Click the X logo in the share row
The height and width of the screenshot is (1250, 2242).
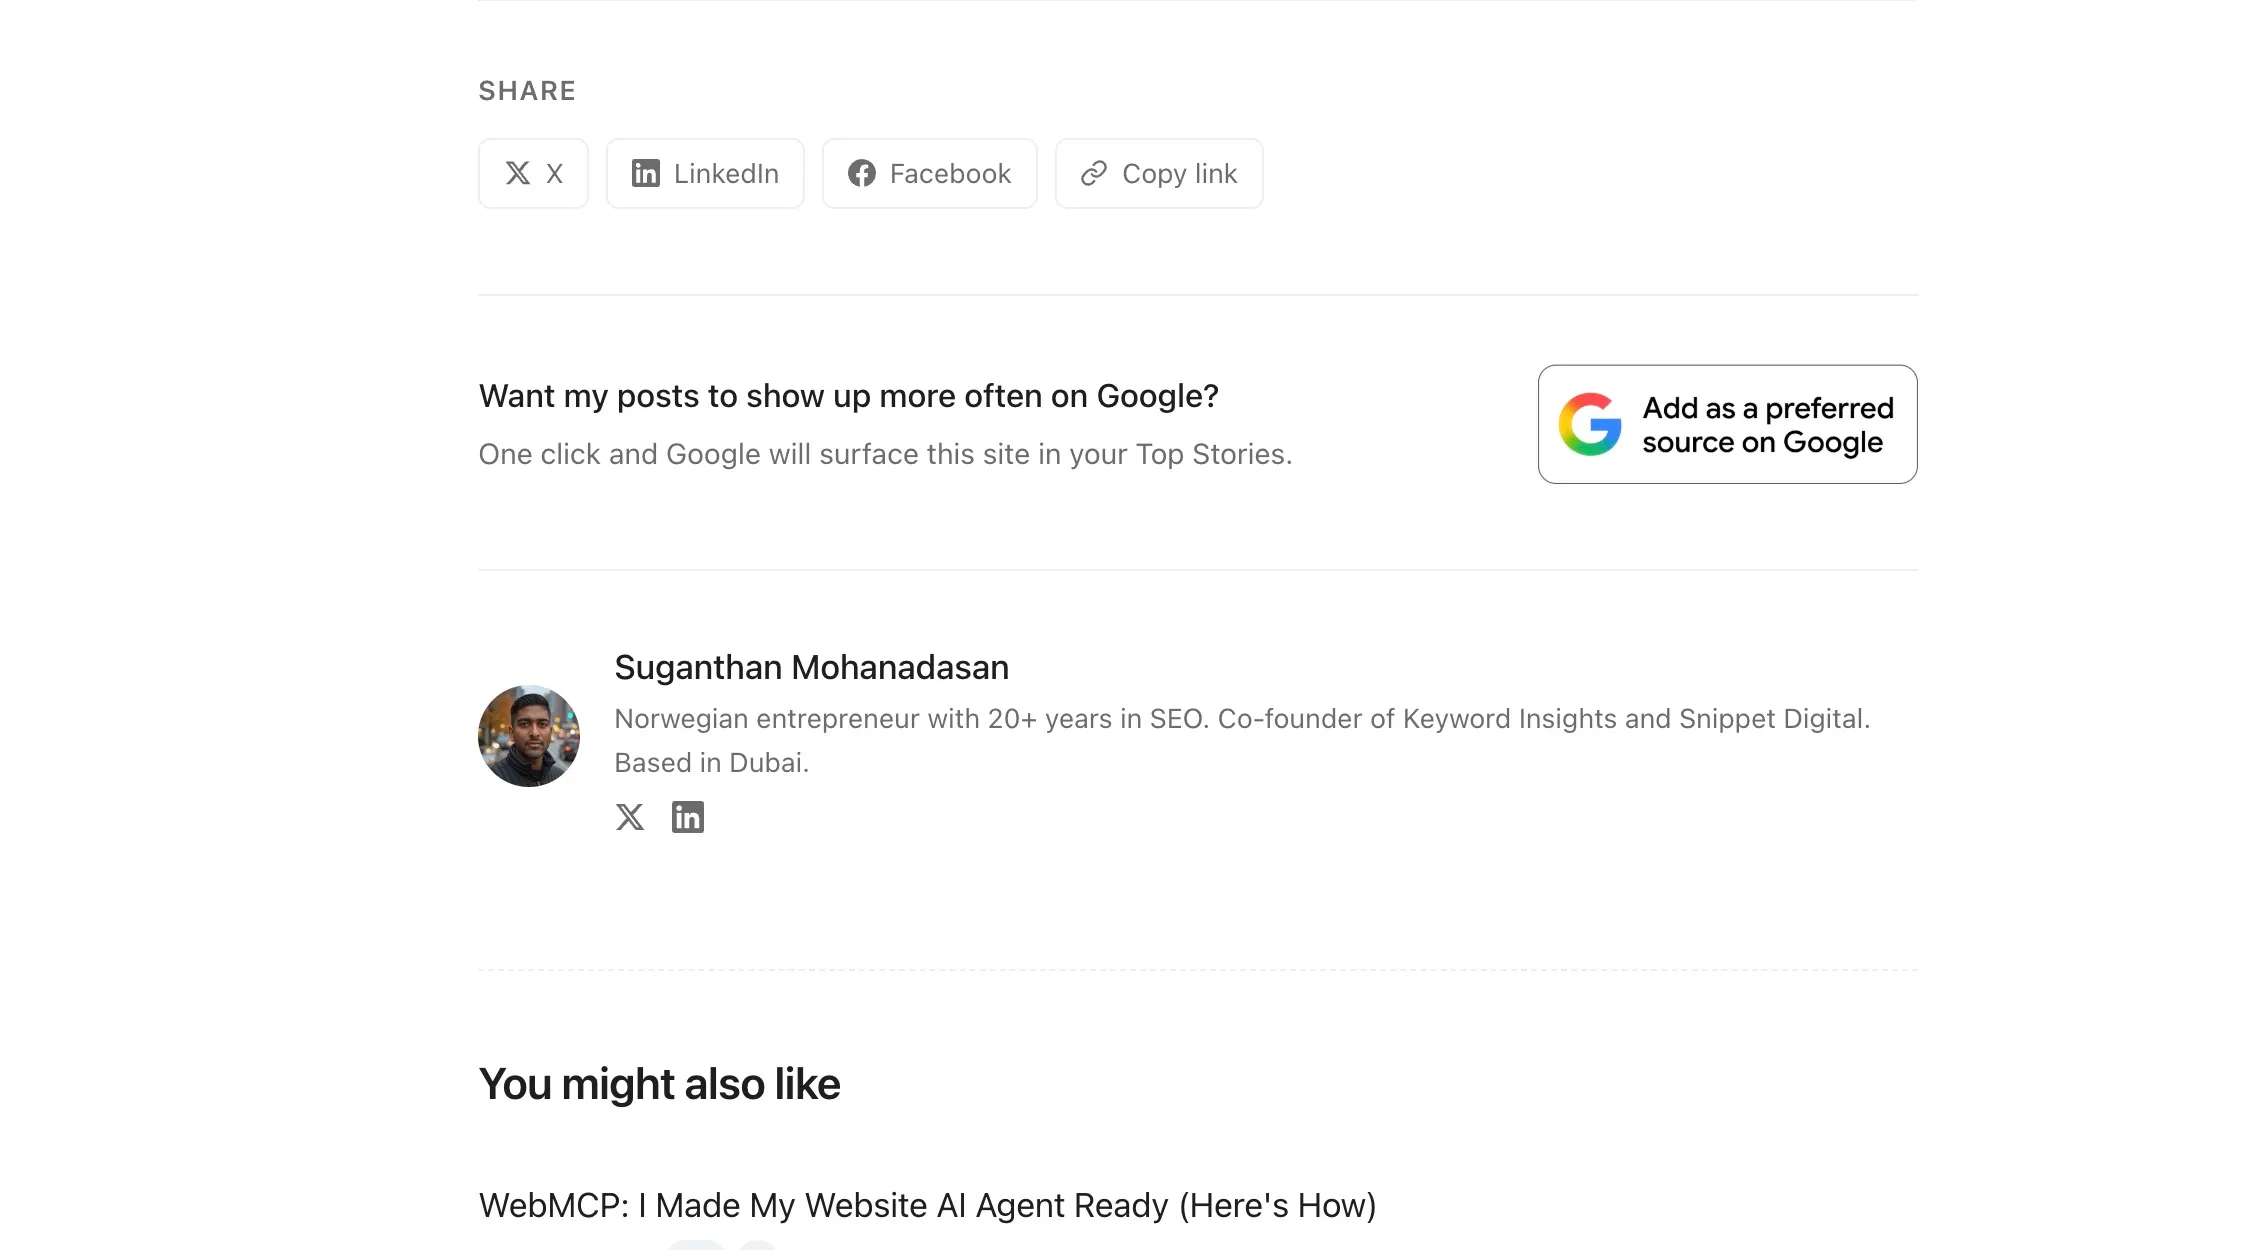[517, 173]
